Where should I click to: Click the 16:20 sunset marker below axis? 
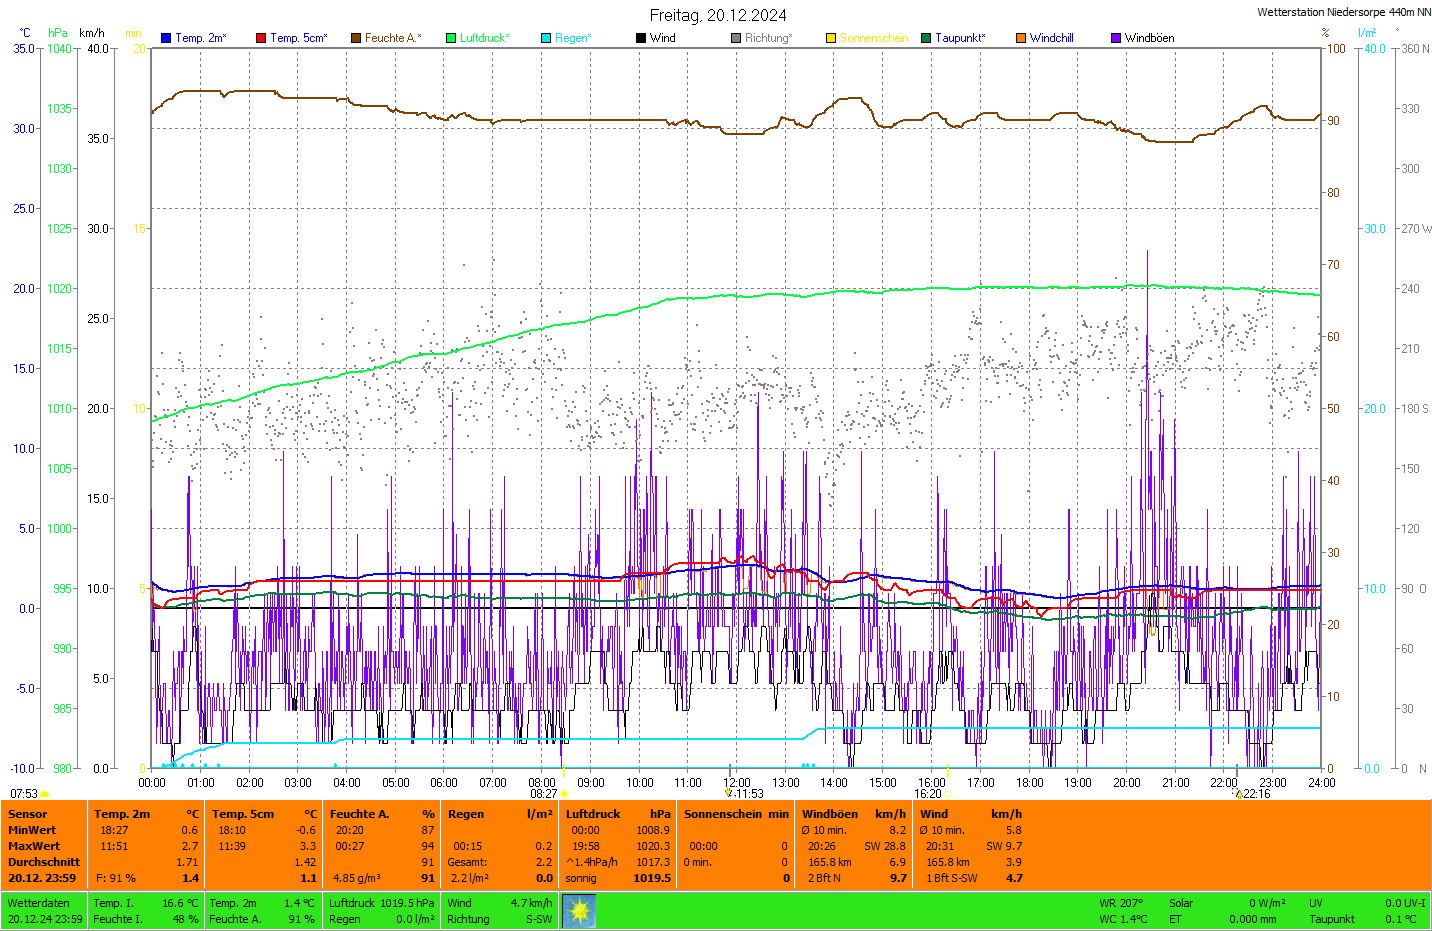928,794
